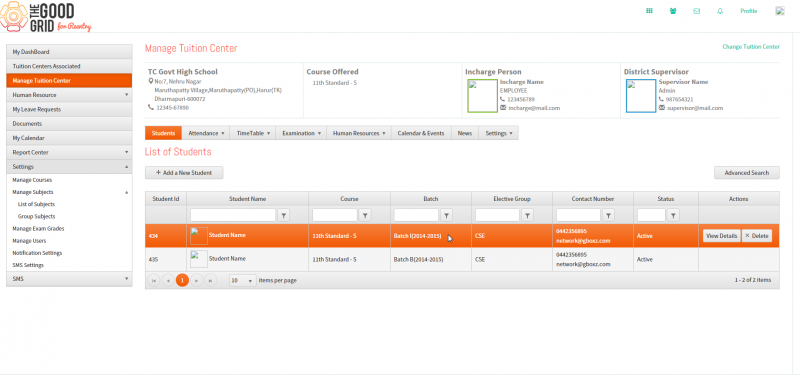Open the notifications bell icon

click(x=720, y=11)
